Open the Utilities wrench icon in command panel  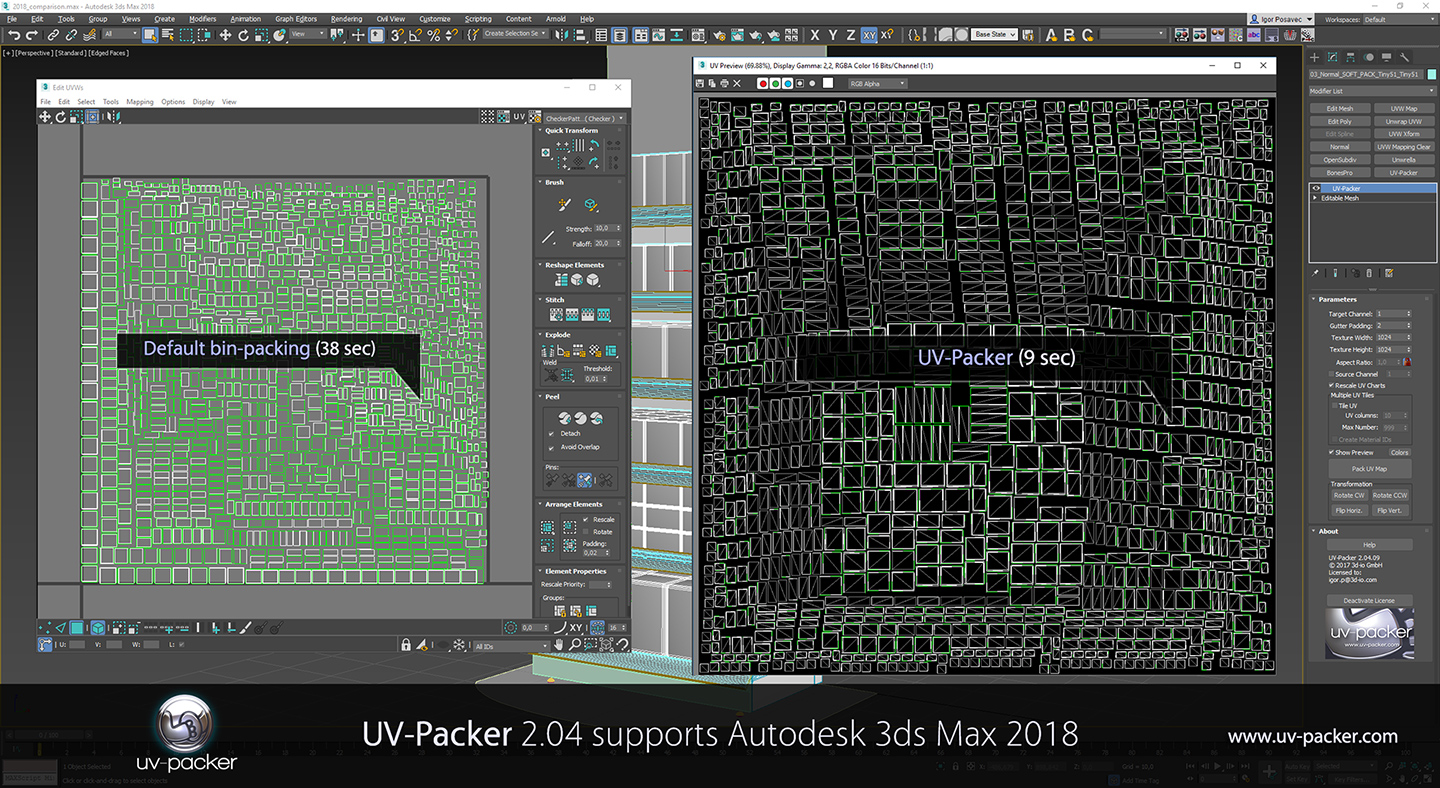pyautogui.click(x=1405, y=57)
